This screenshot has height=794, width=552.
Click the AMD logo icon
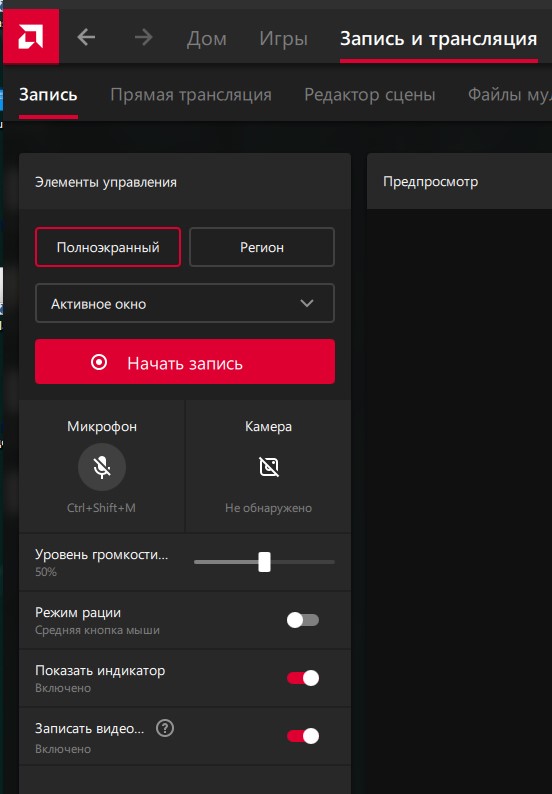pyautogui.click(x=31, y=37)
